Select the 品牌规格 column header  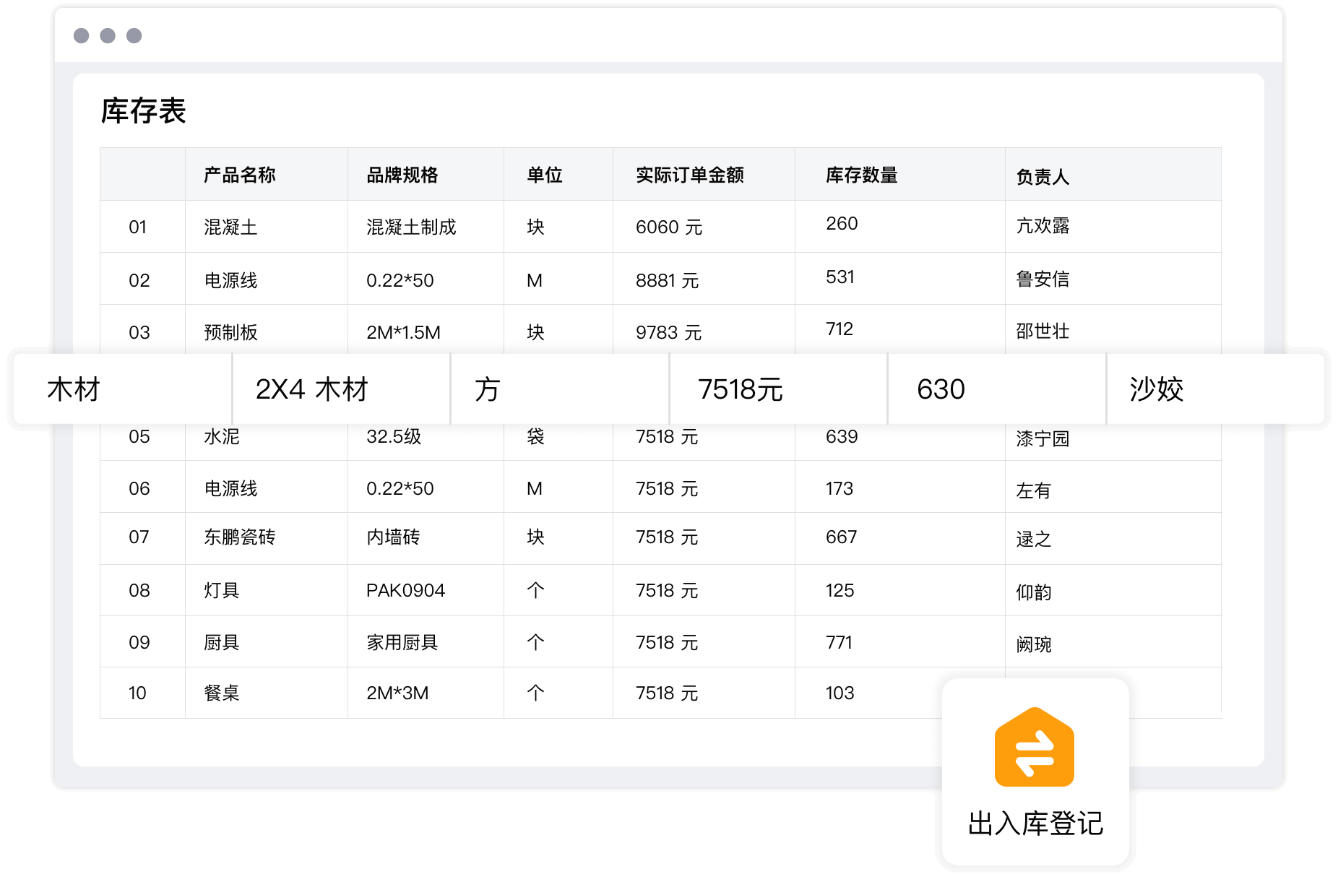click(x=402, y=175)
